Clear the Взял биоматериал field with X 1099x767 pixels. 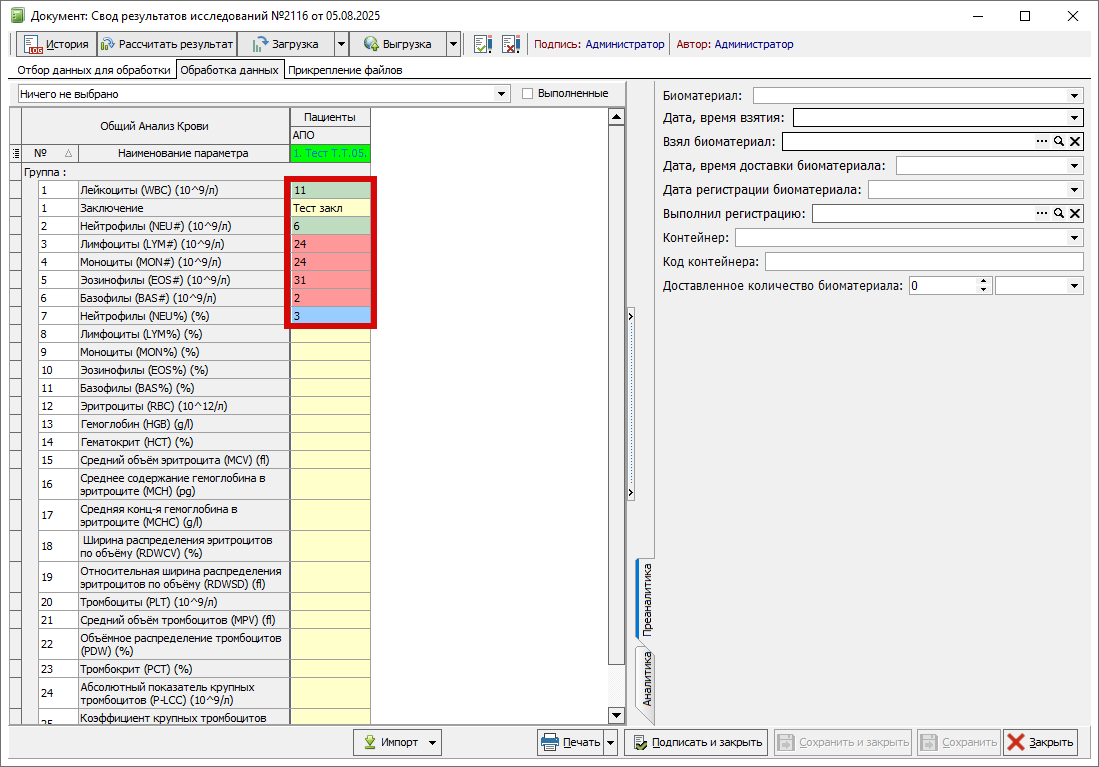[x=1074, y=142]
